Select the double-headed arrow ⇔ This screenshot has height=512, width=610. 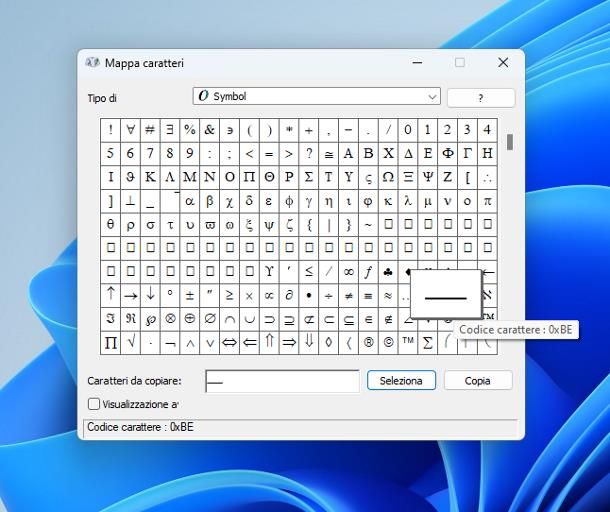pyautogui.click(x=229, y=342)
